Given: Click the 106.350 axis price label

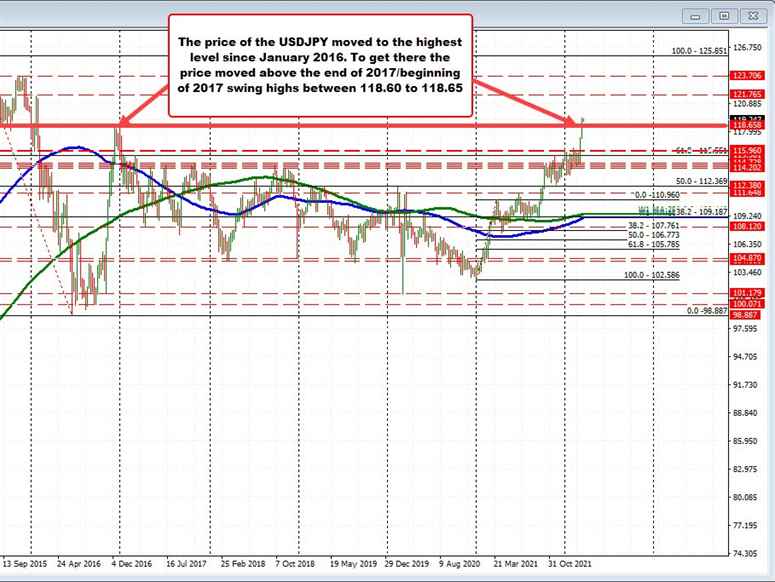Looking at the screenshot, I should tap(747, 245).
